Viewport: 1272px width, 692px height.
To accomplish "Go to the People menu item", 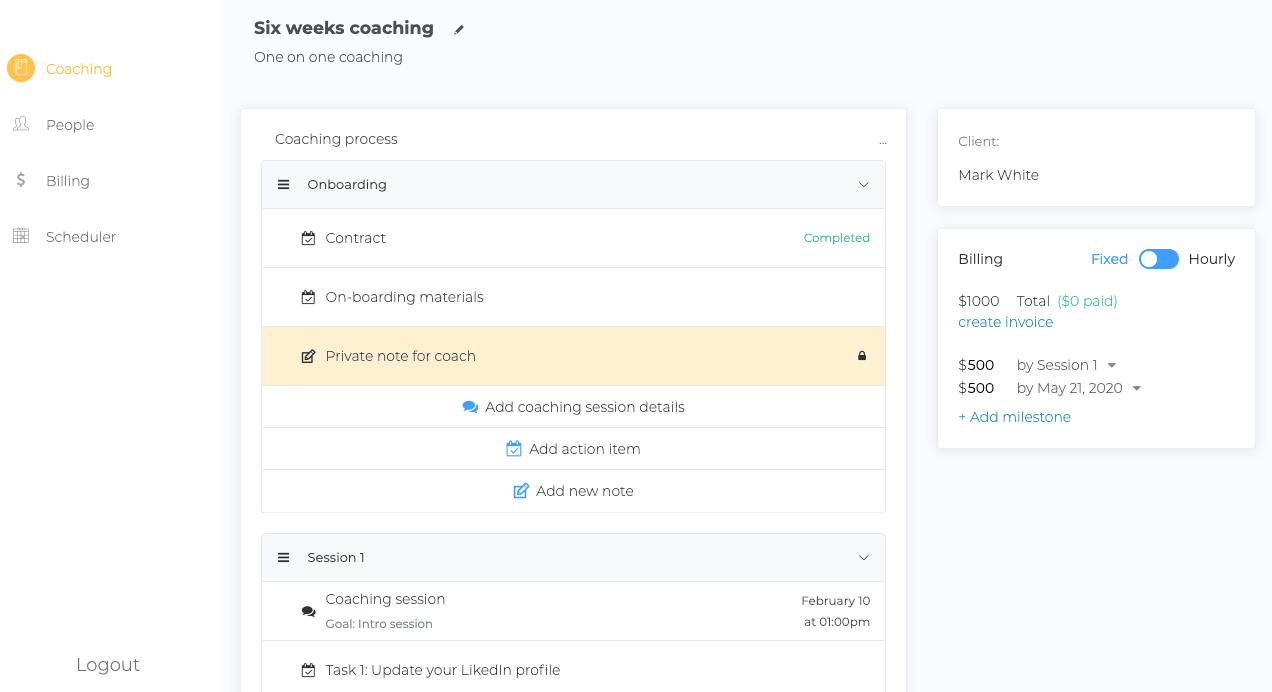I will (x=70, y=125).
